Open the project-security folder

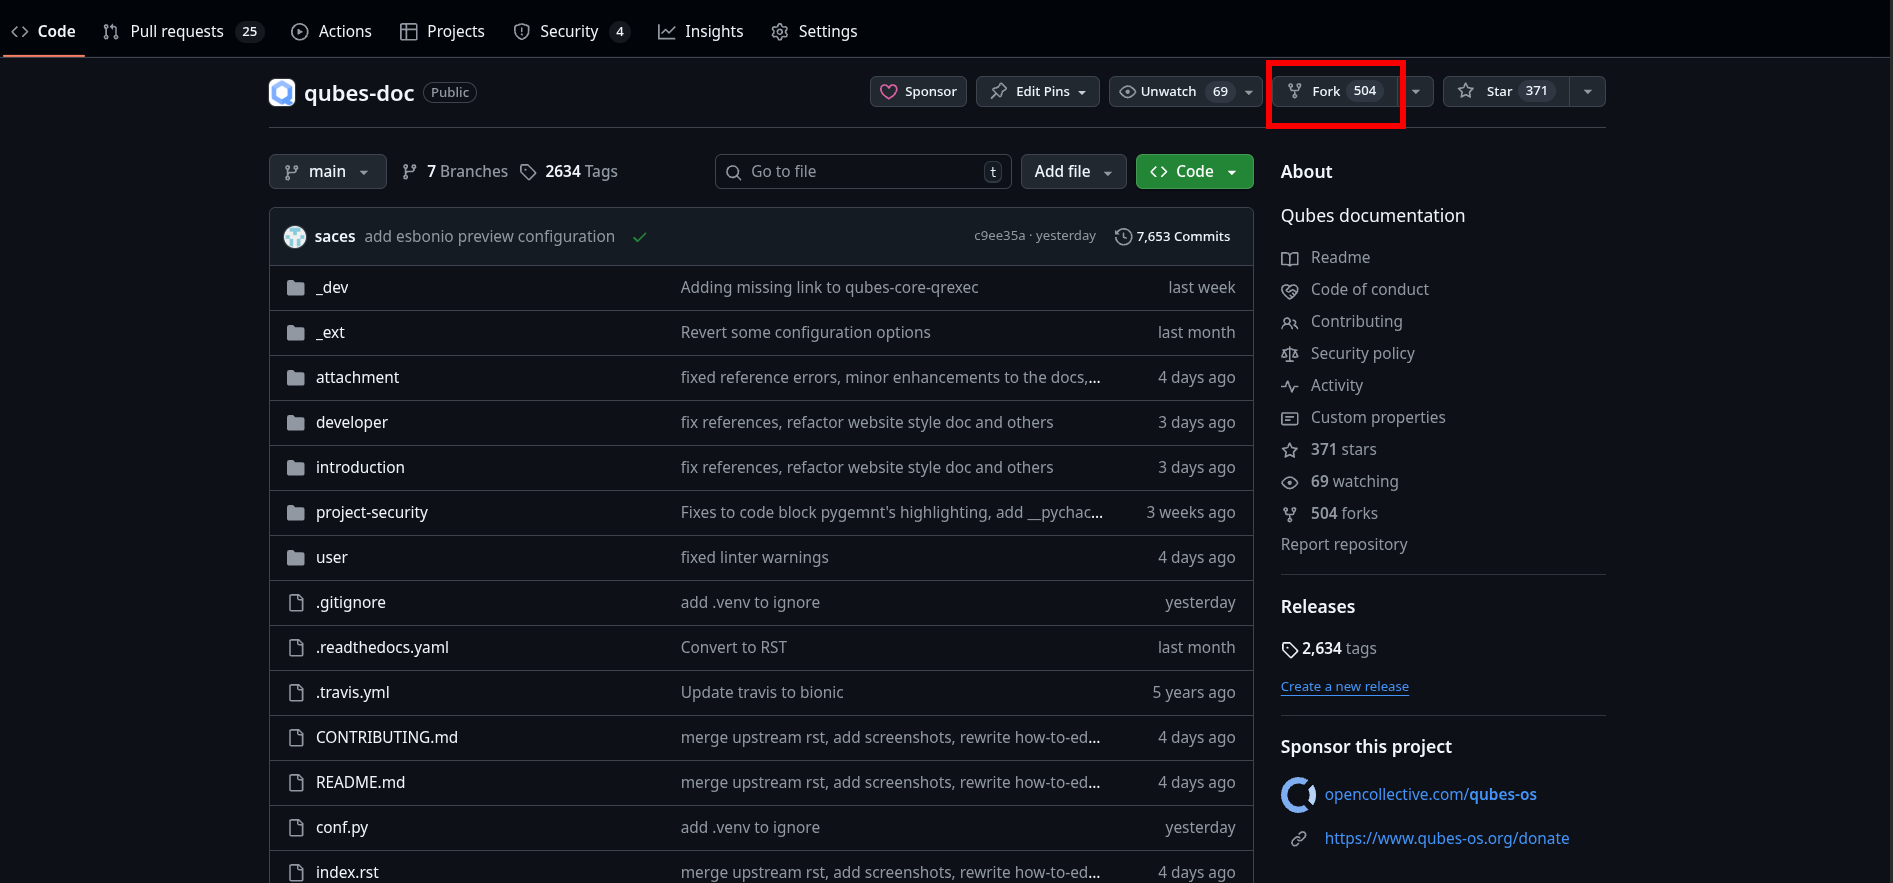pyautogui.click(x=372, y=513)
